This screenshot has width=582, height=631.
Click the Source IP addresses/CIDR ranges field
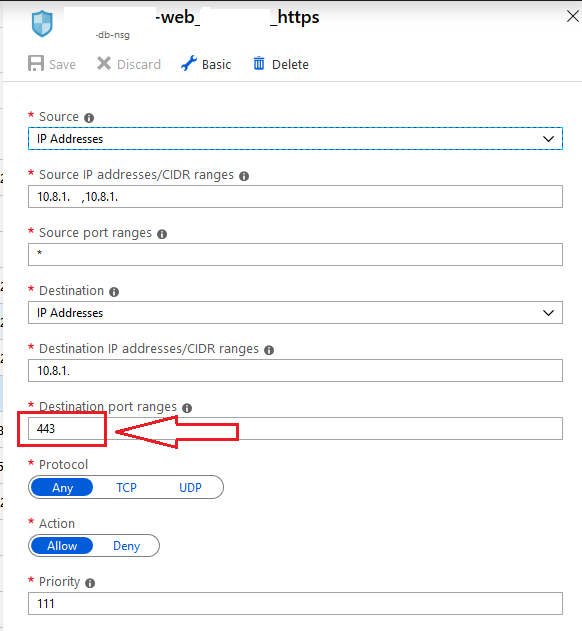(295, 197)
